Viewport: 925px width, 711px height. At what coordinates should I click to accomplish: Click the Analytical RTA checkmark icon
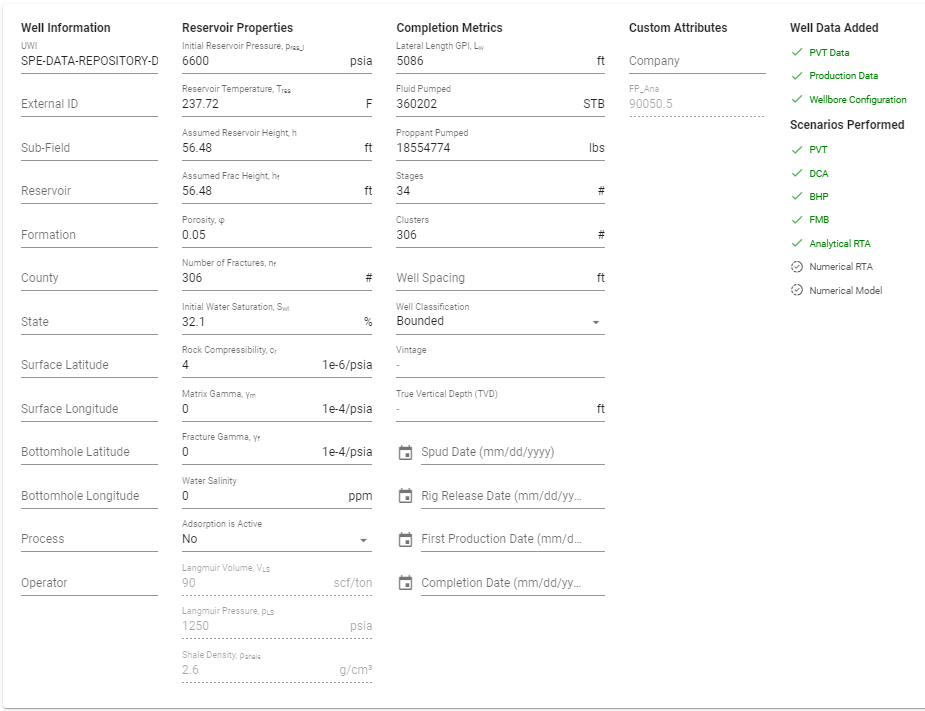(x=797, y=243)
